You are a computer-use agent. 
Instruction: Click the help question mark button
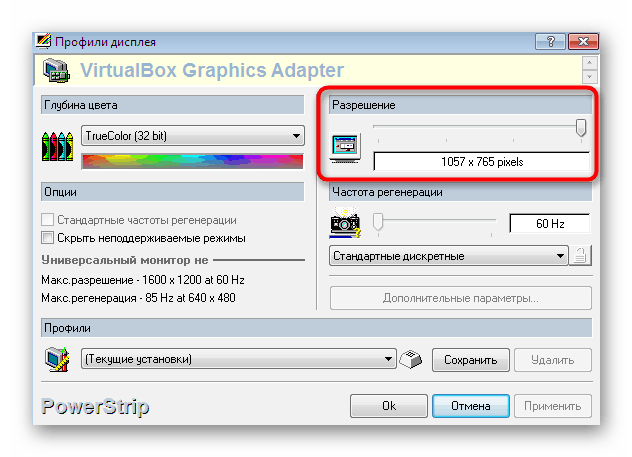coord(550,42)
